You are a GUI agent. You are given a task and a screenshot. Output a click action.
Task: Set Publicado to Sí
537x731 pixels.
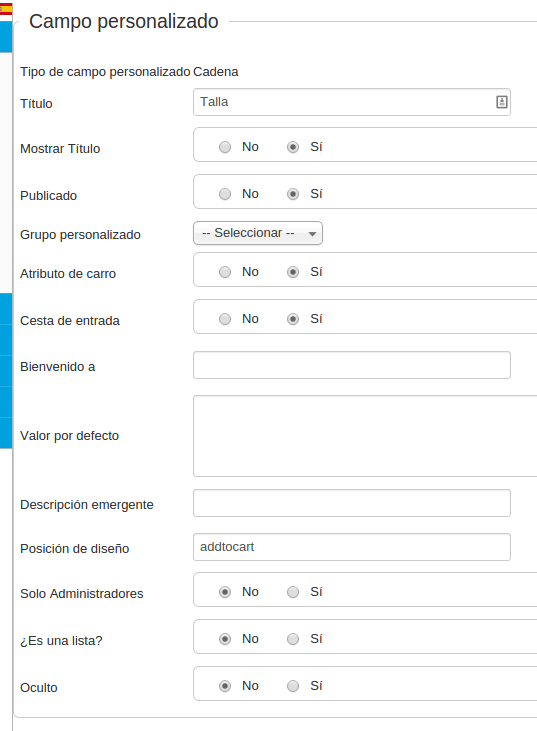click(293, 194)
